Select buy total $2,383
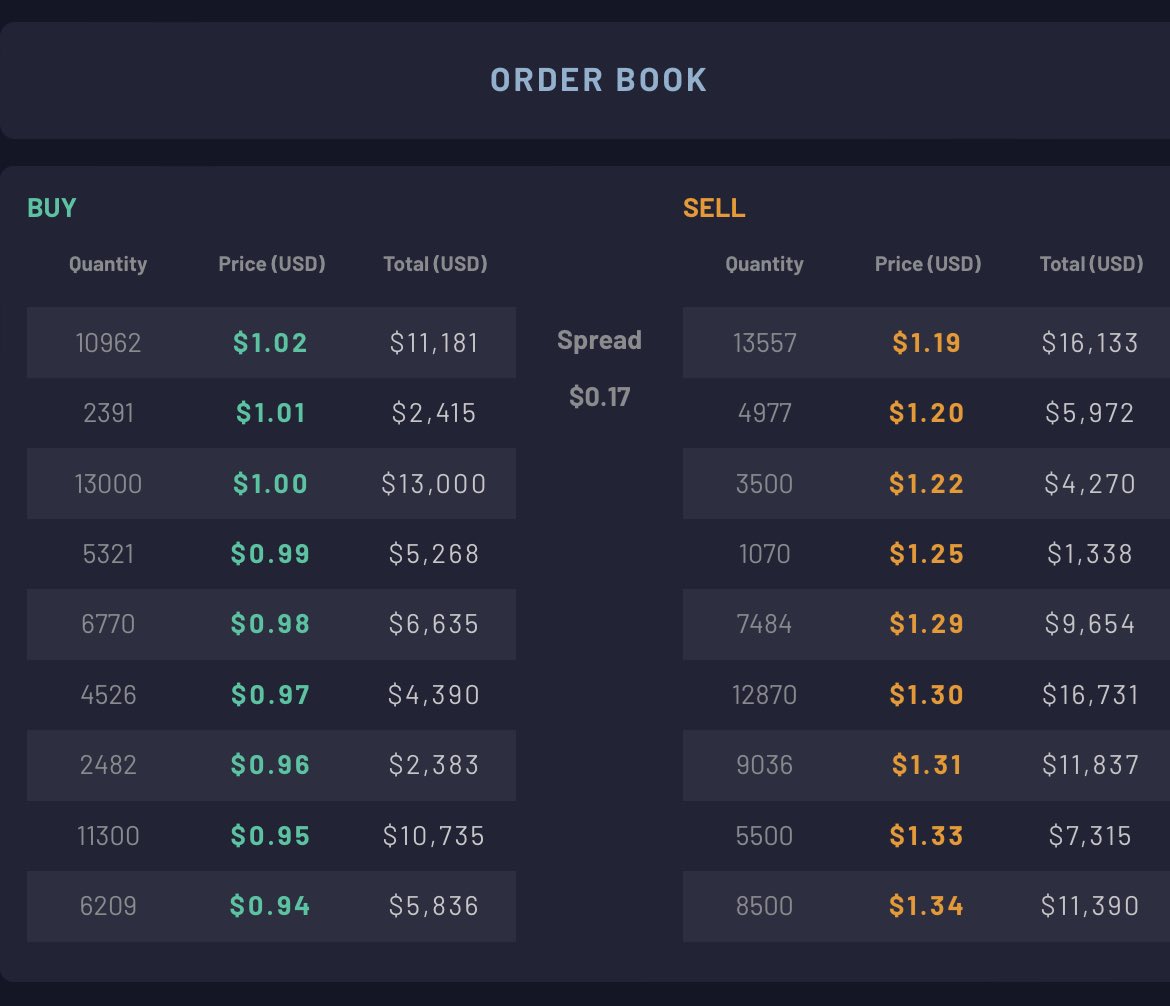Image resolution: width=1170 pixels, height=1006 pixels. 434,765
